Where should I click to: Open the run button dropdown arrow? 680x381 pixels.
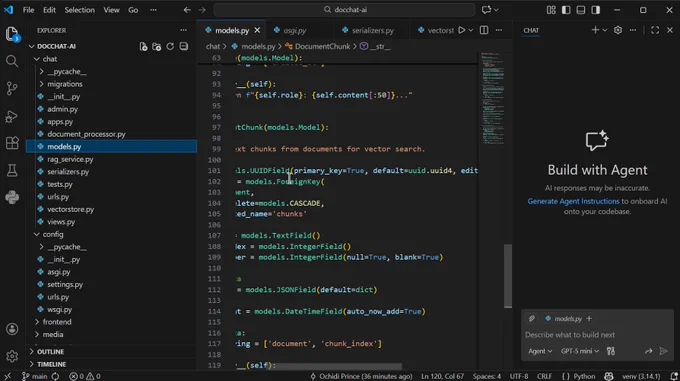471,30
